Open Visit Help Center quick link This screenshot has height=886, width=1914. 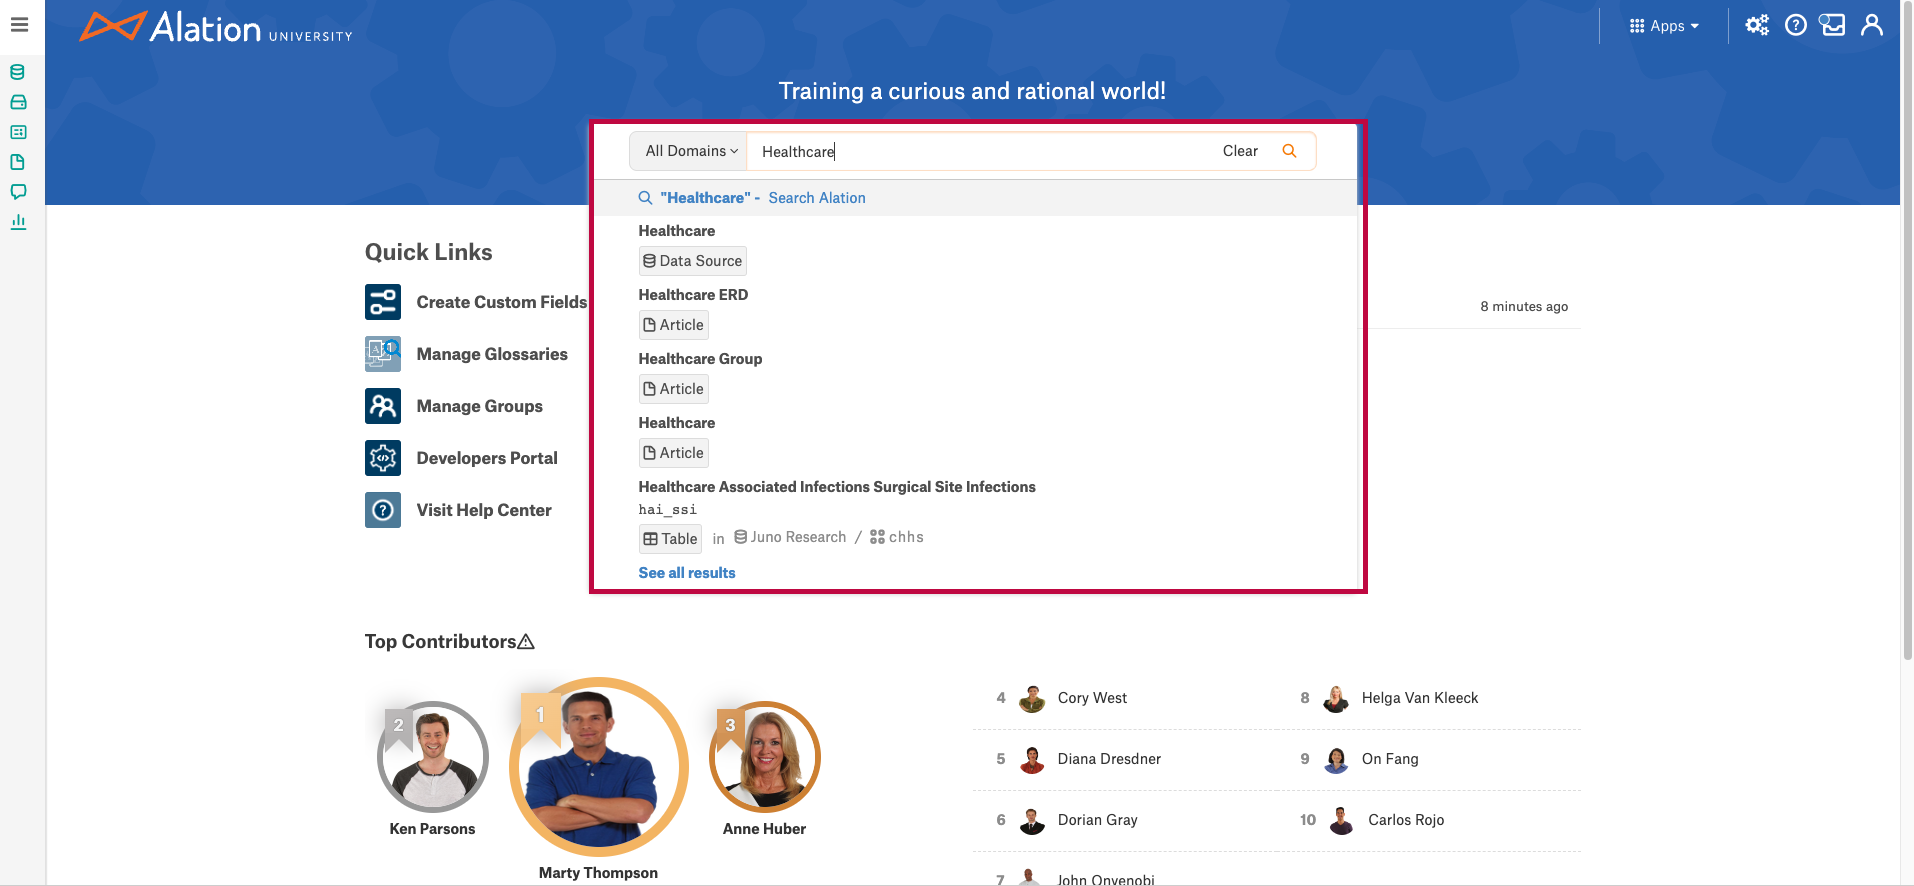tap(484, 510)
